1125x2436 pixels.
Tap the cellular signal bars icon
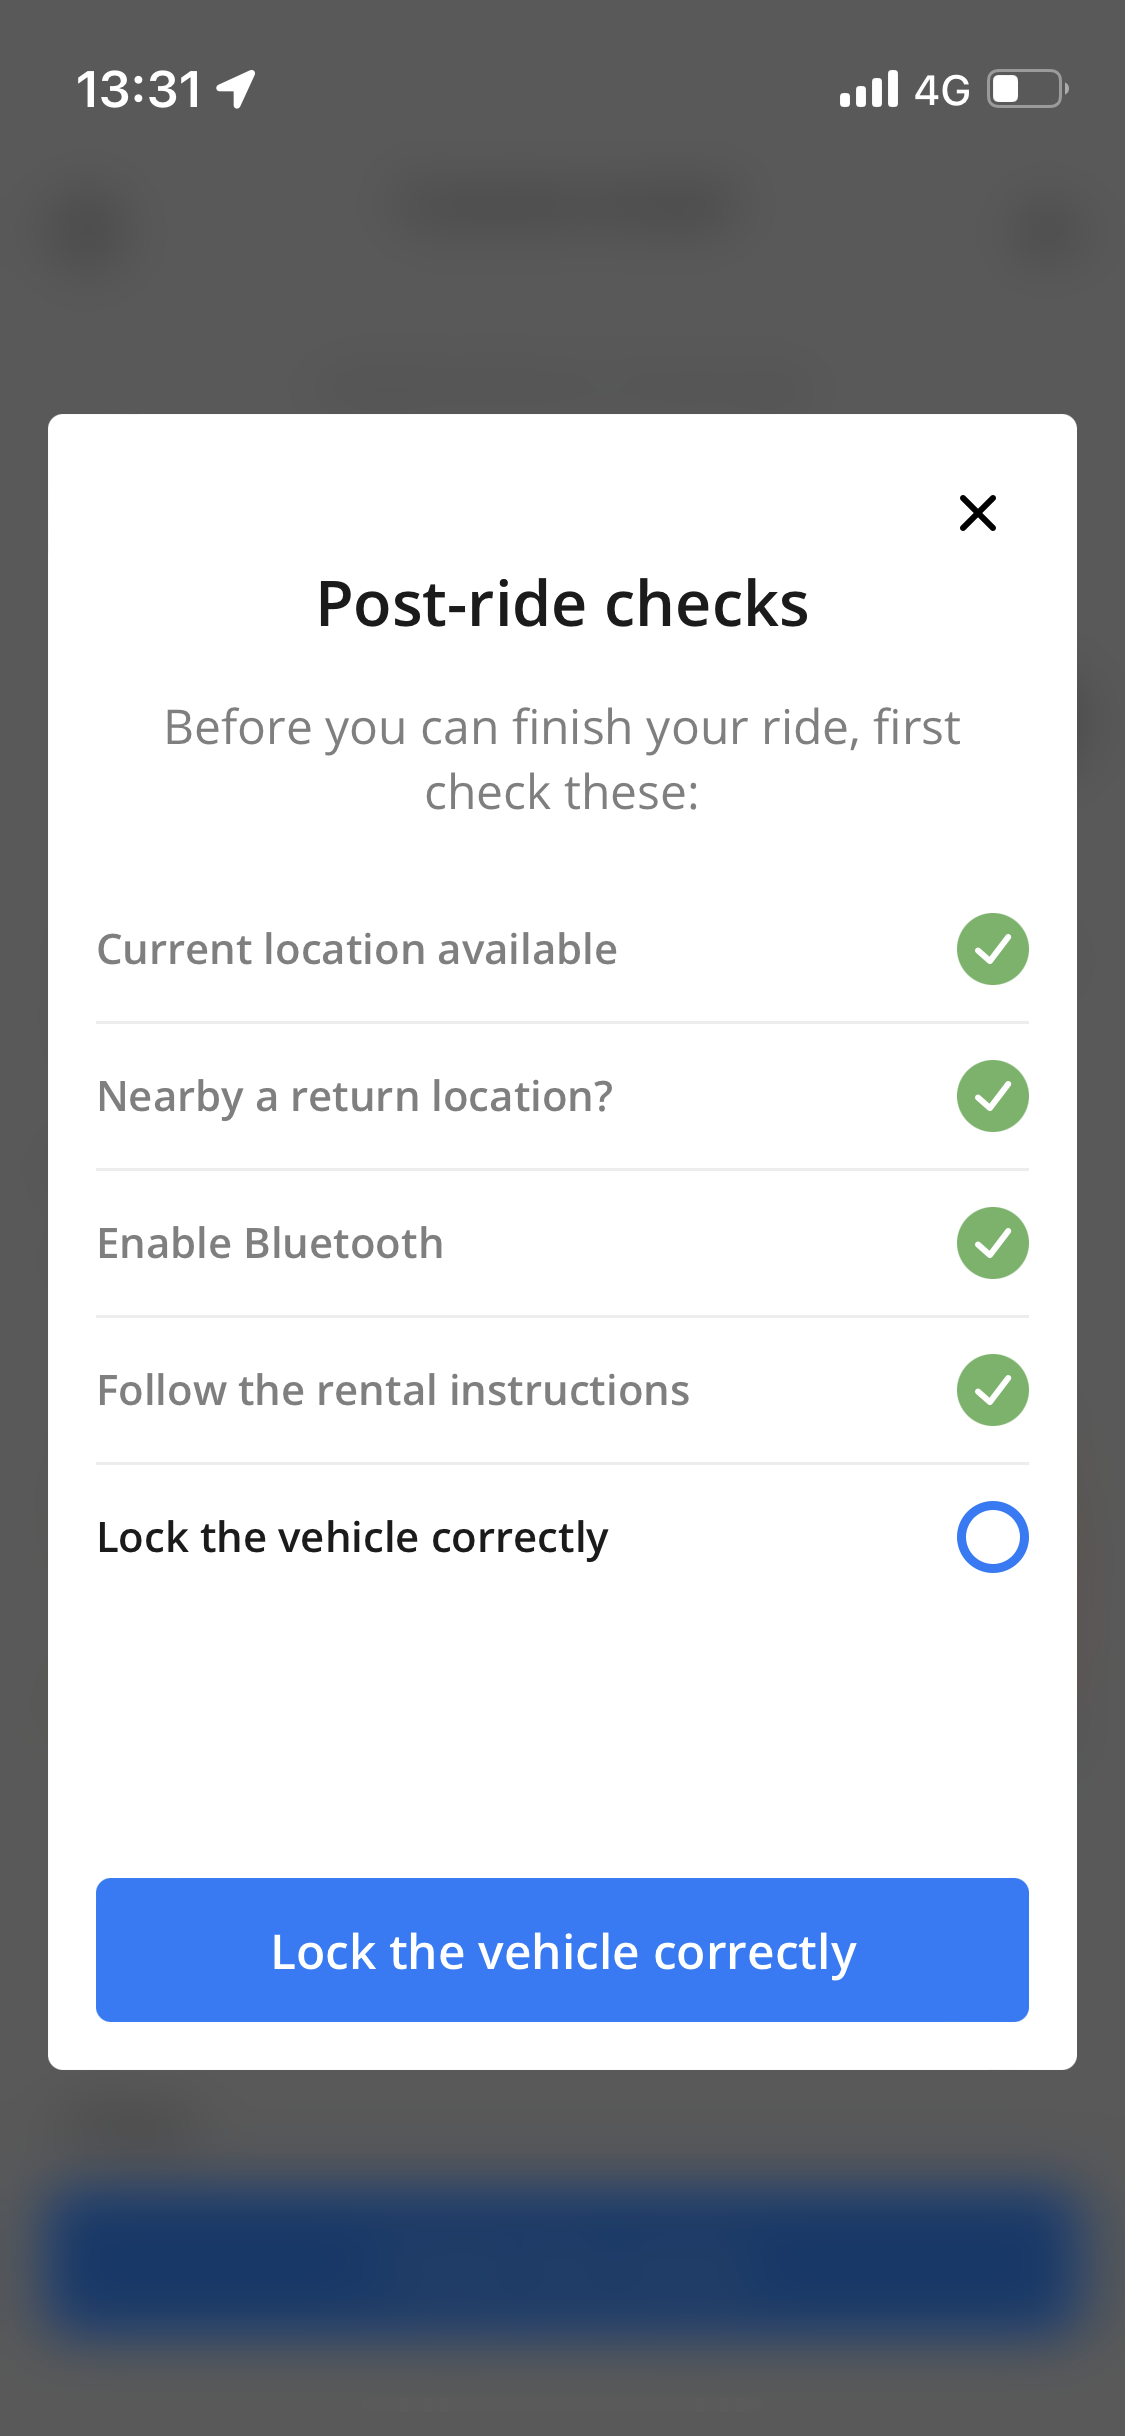[x=869, y=89]
